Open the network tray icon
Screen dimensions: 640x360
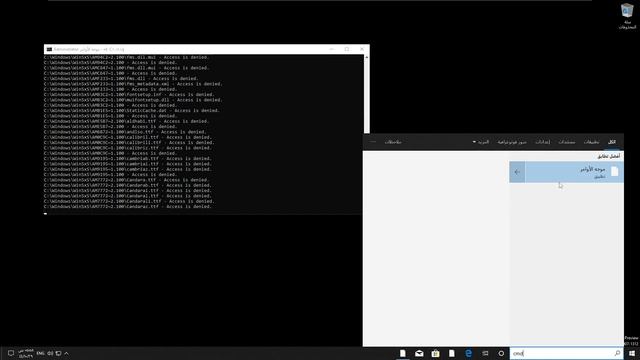point(58,353)
